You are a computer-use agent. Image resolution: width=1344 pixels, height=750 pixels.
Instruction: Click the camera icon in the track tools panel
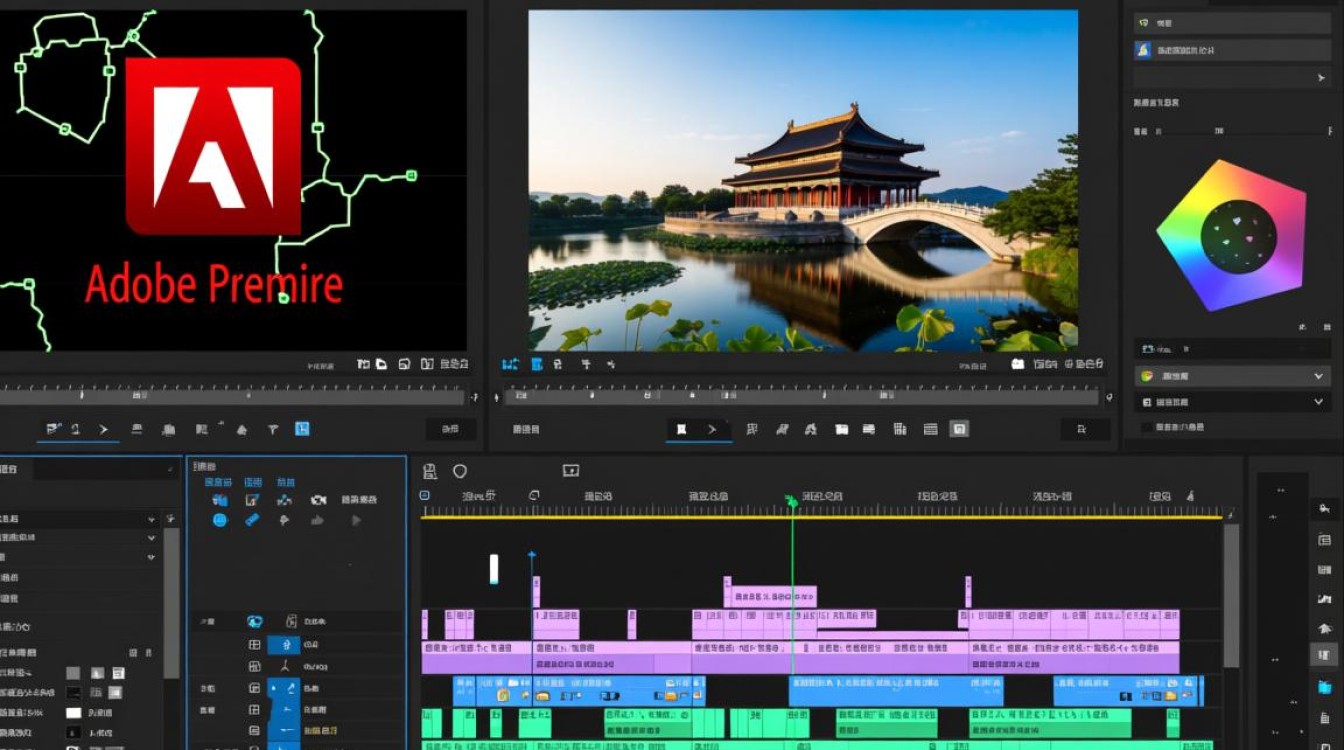click(x=318, y=500)
